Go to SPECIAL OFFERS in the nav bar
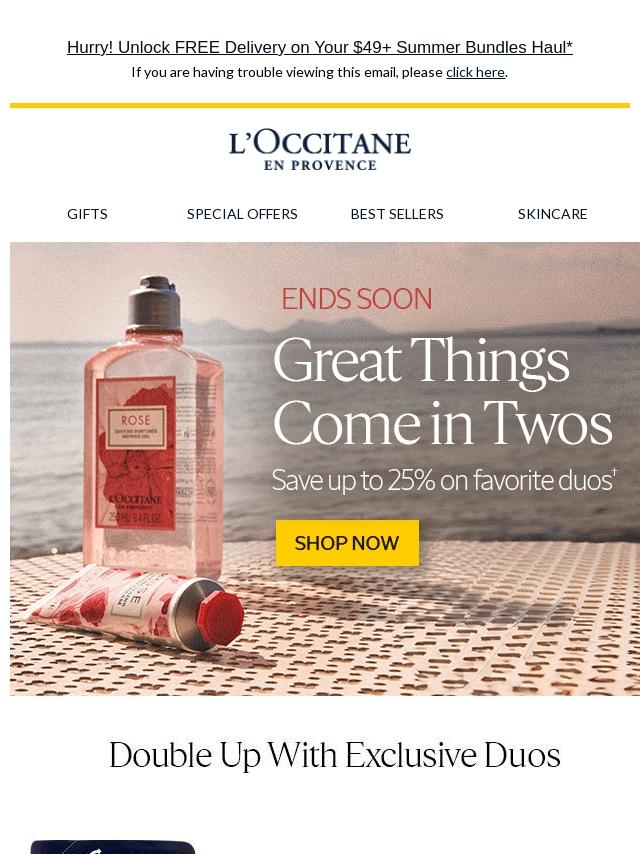This screenshot has height=854, width=640. (x=242, y=214)
